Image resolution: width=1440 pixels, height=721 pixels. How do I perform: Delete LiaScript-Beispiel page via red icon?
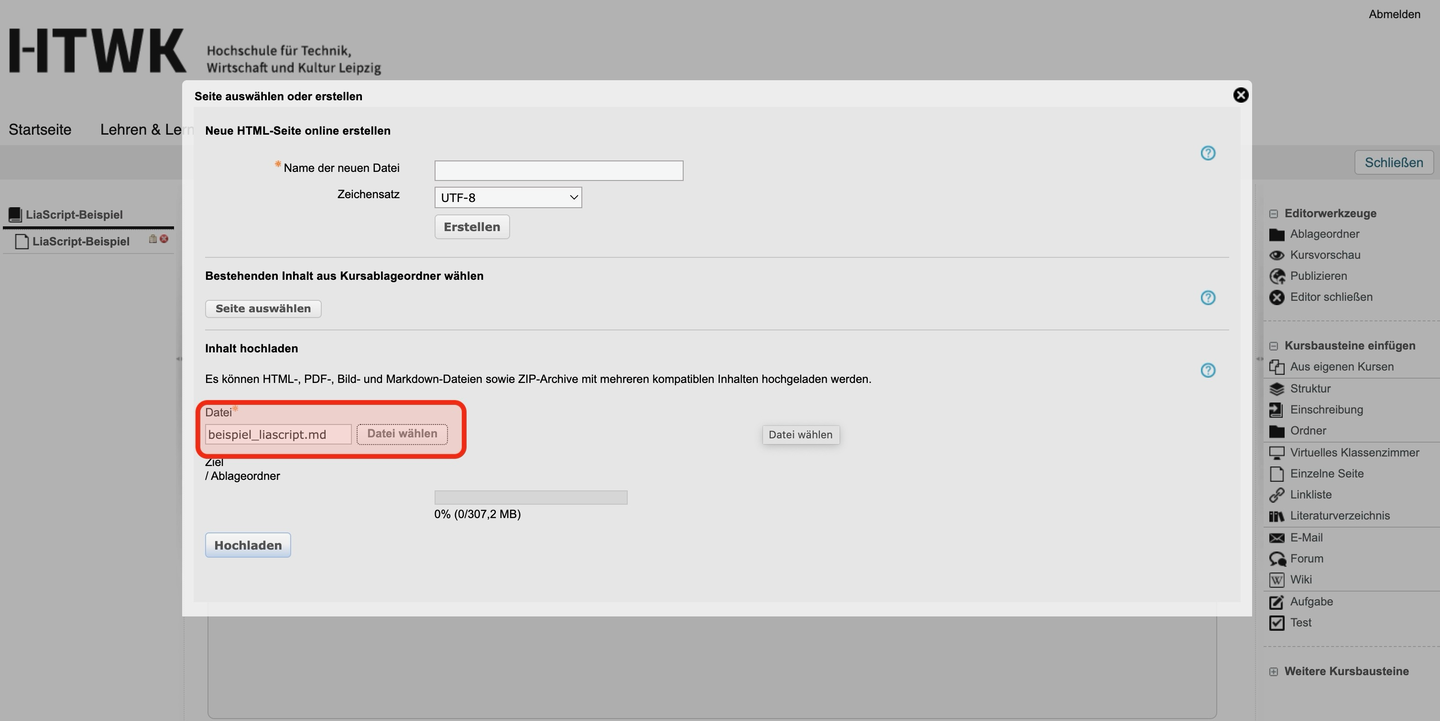pos(164,240)
